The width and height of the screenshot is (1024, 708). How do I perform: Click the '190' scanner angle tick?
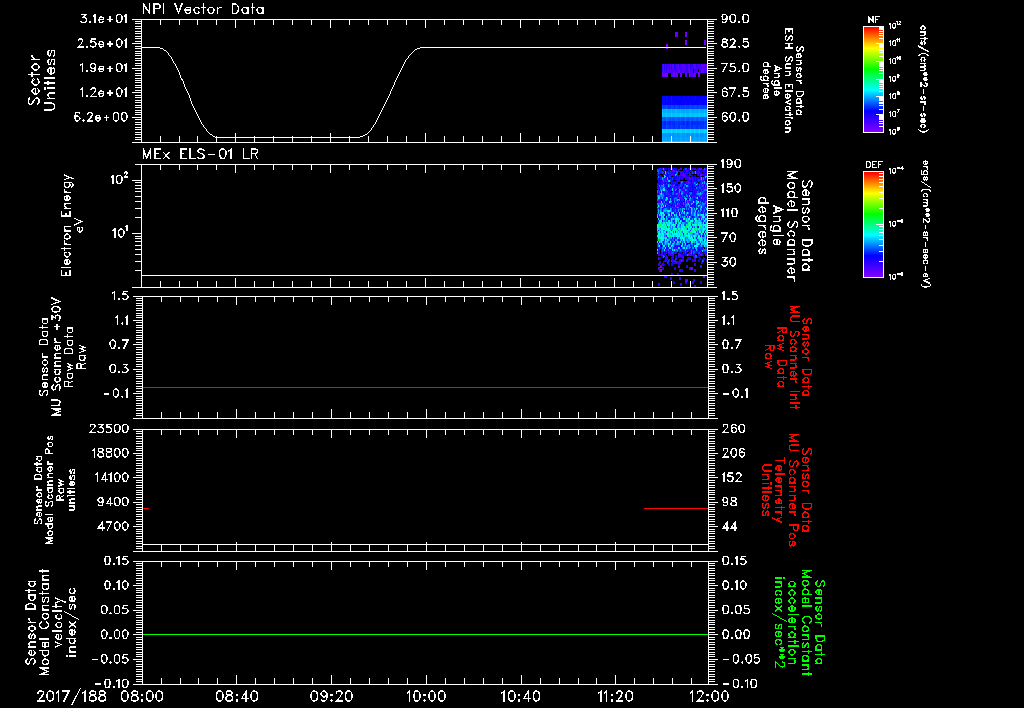click(x=731, y=164)
